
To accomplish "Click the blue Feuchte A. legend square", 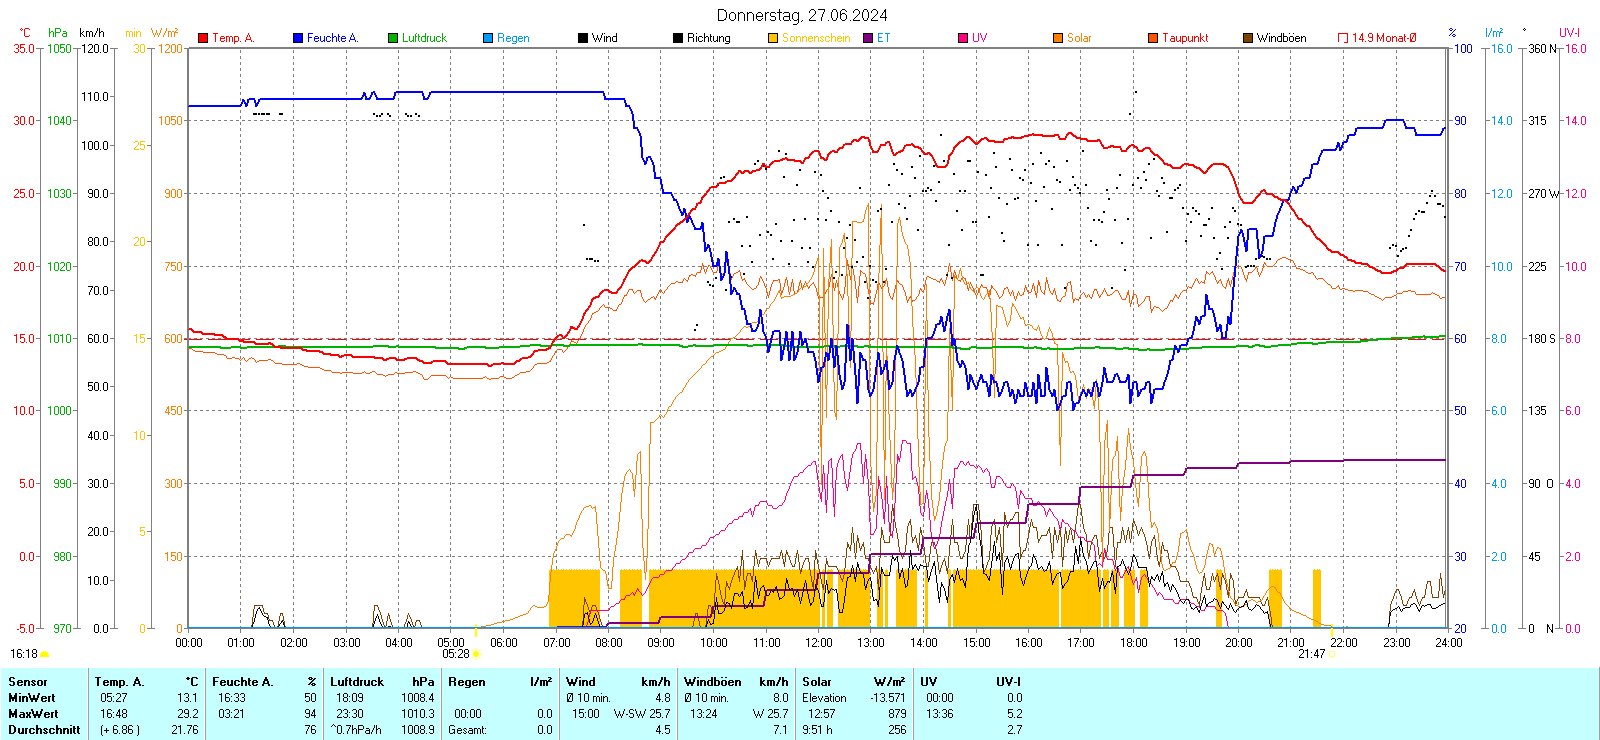I will tap(298, 38).
